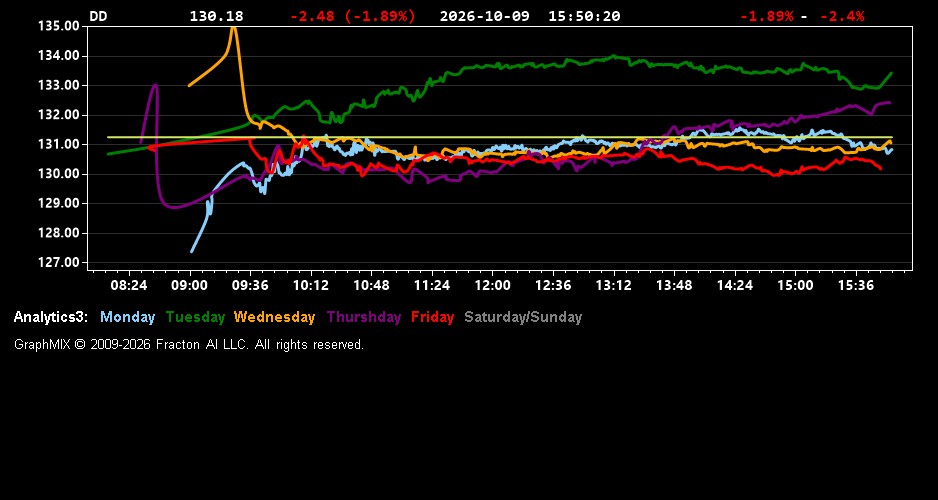Click the 130.00 y-axis label
The height and width of the screenshot is (500, 938).
tap(58, 174)
